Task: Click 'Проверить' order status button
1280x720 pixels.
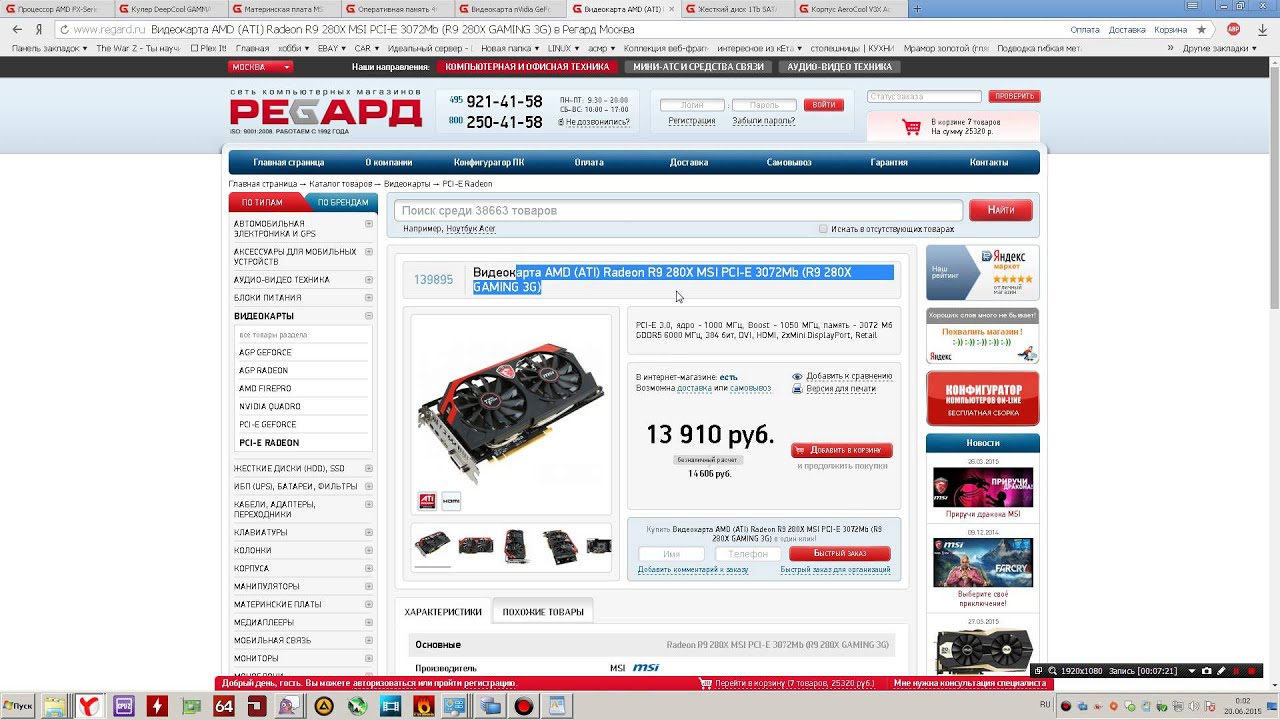Action: click(1014, 96)
